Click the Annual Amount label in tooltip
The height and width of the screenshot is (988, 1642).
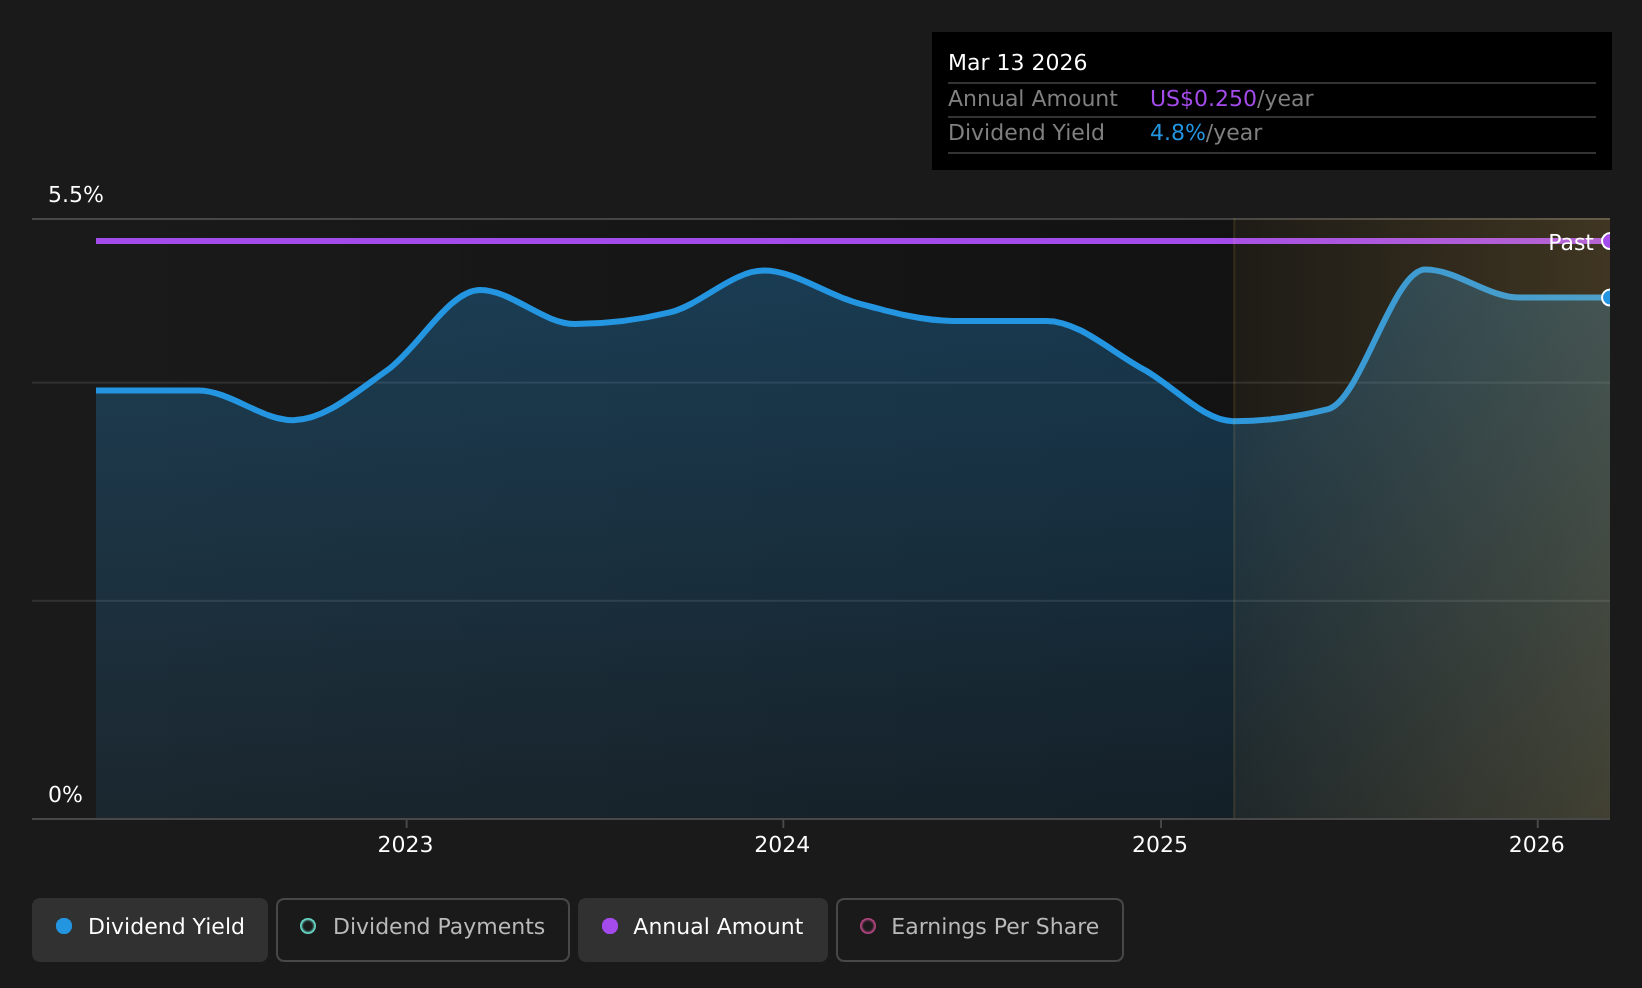(x=1033, y=99)
